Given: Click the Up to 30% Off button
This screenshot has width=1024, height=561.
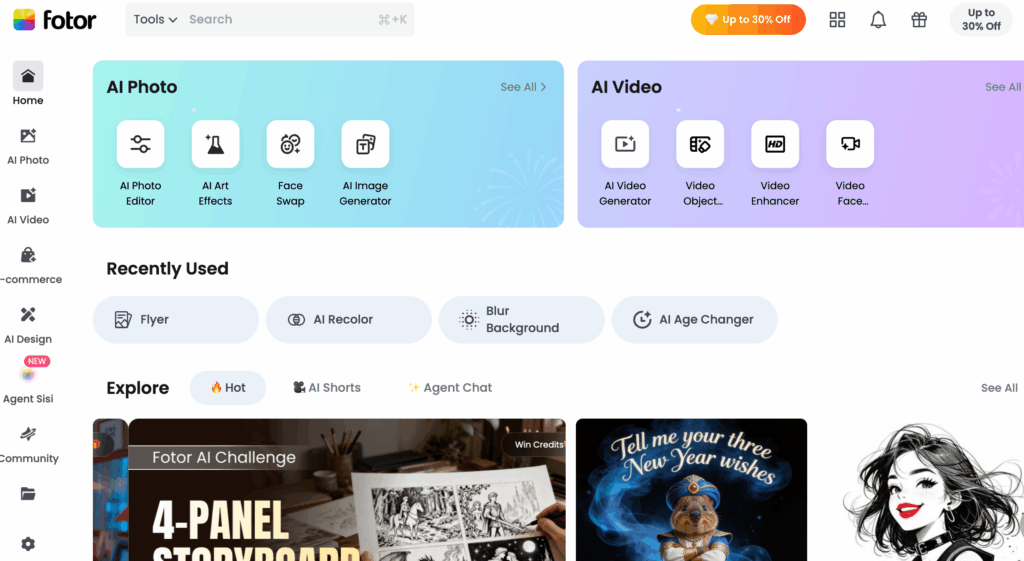Looking at the screenshot, I should coord(748,20).
